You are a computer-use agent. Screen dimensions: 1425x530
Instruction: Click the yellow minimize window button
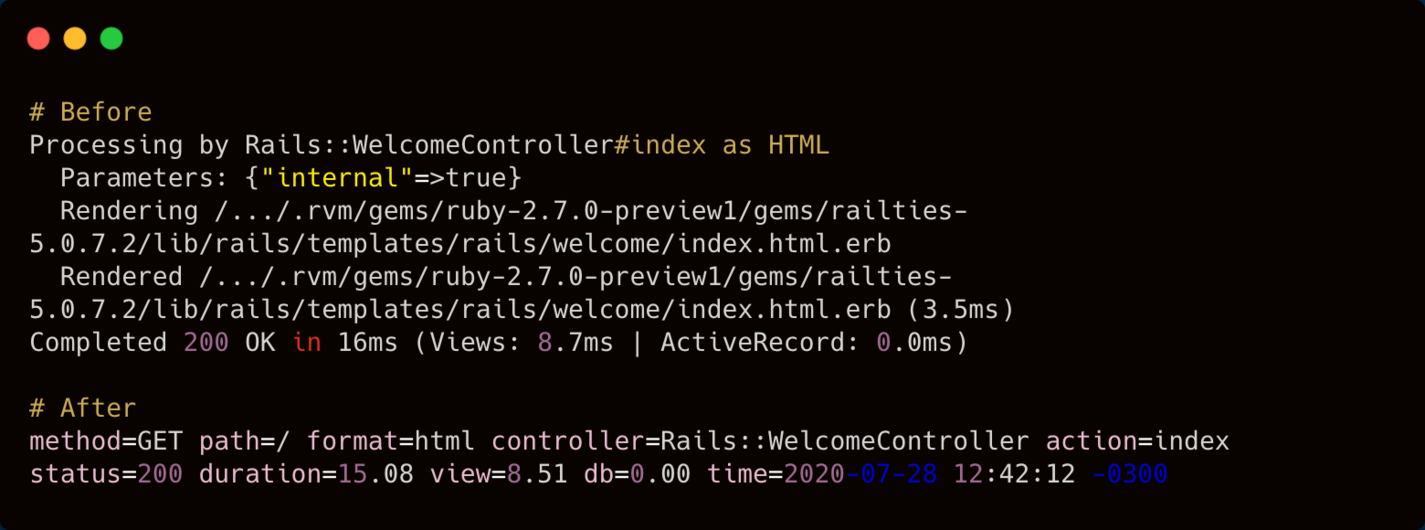75,39
